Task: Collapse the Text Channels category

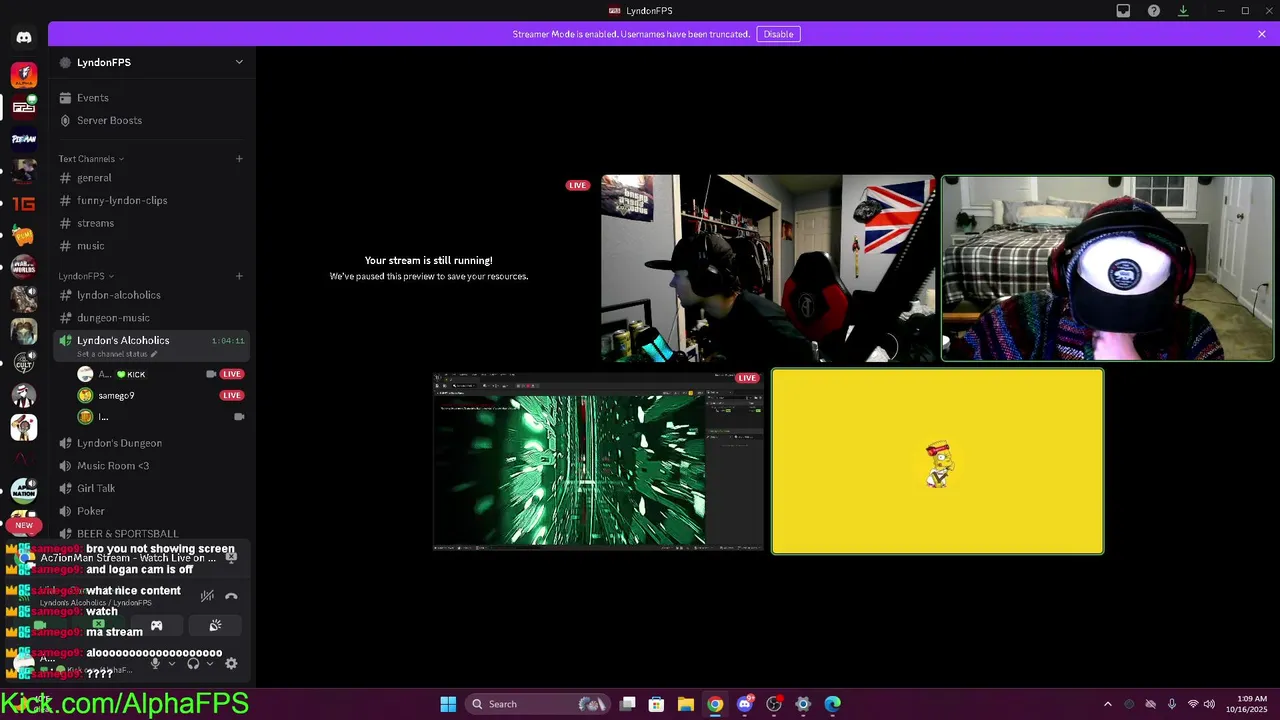Action: point(91,159)
